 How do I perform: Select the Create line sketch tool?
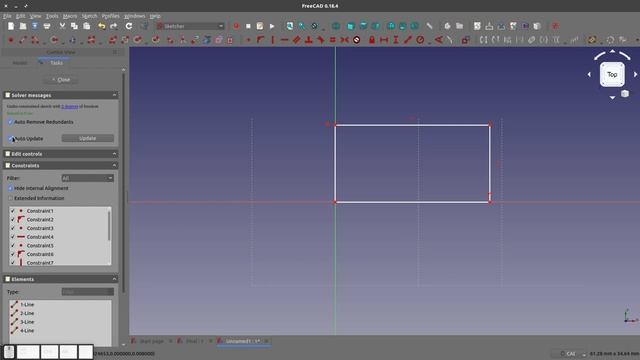[23, 40]
